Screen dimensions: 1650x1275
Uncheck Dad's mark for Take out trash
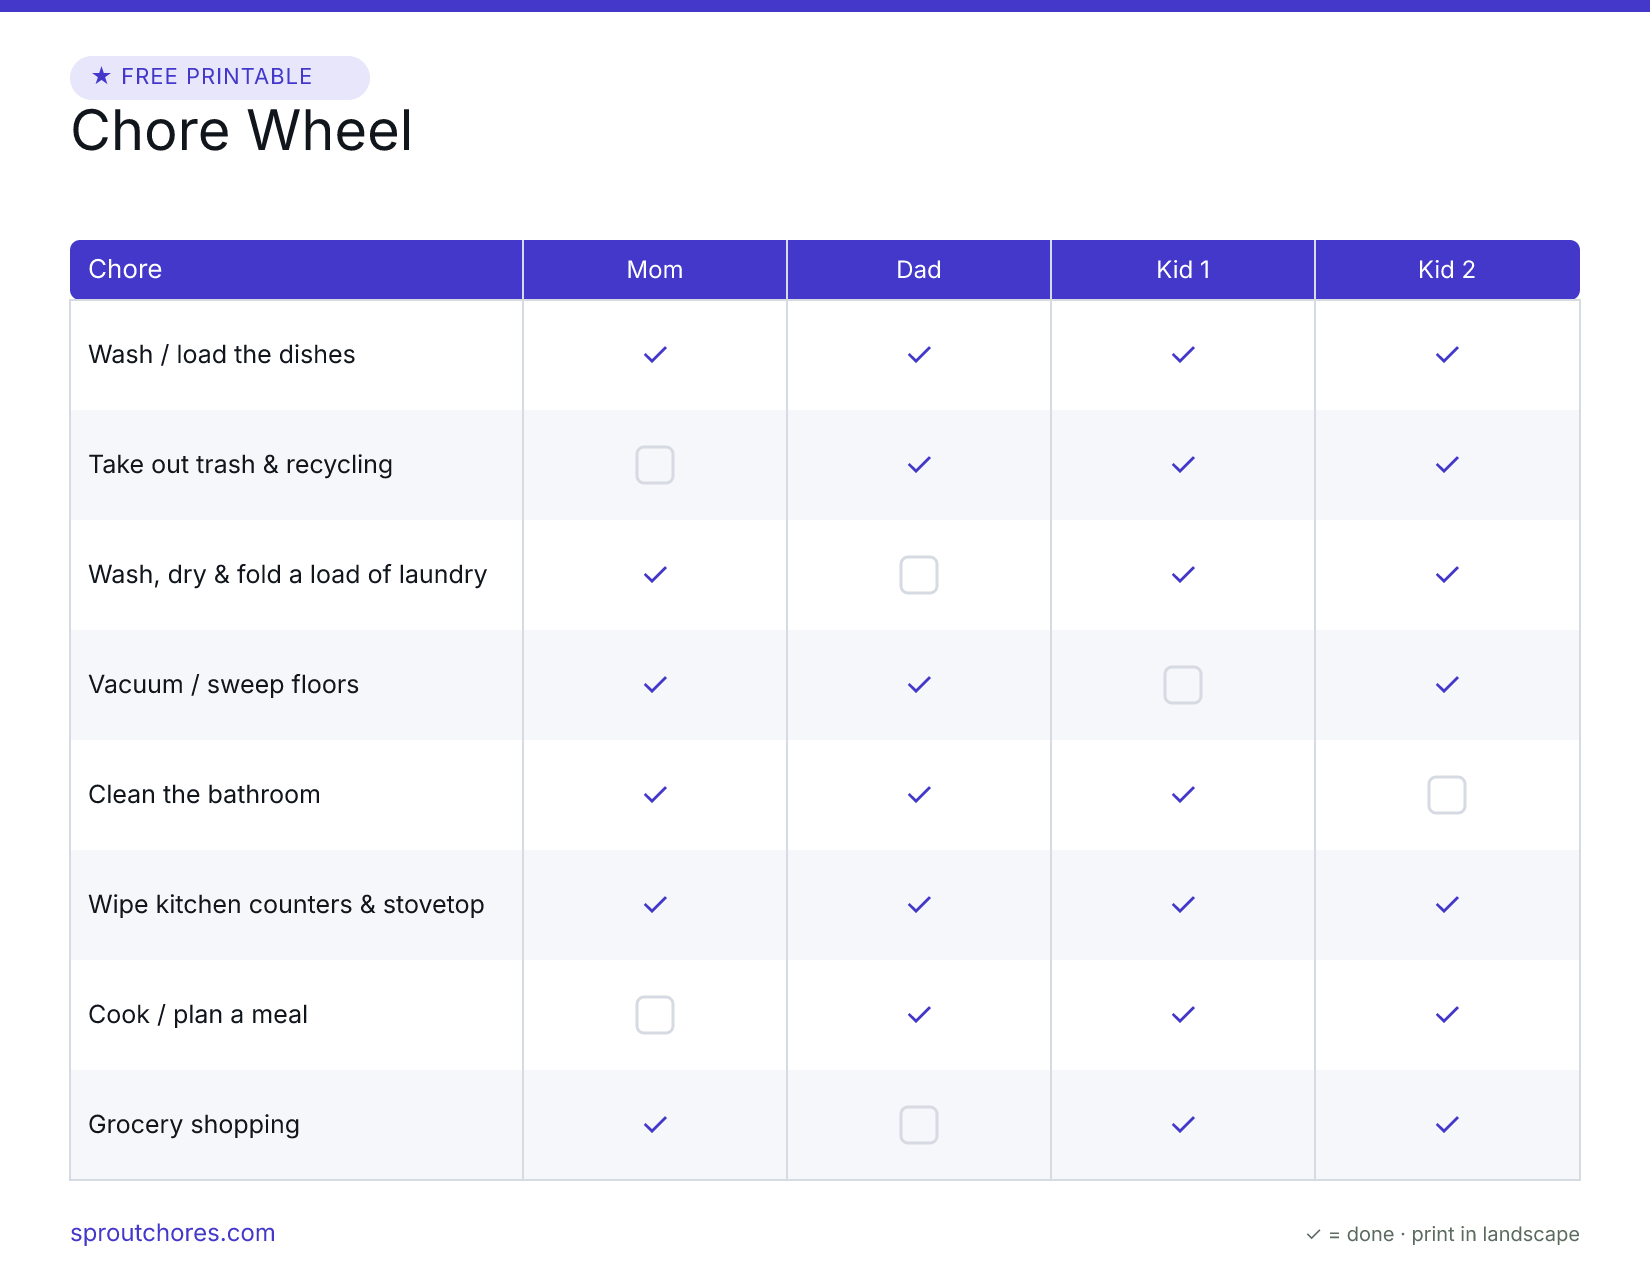click(919, 465)
